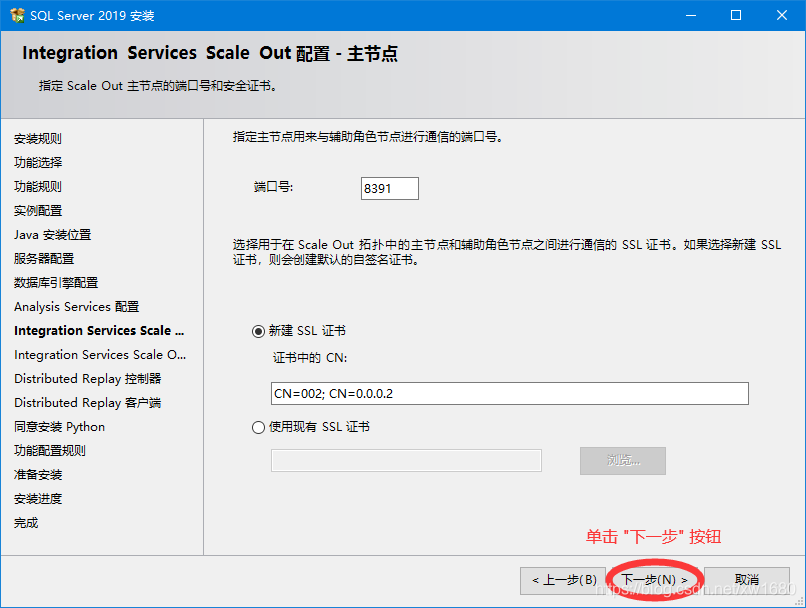Maximize the SQL Server 2019 setup window
This screenshot has height=608, width=806.
[736, 15]
